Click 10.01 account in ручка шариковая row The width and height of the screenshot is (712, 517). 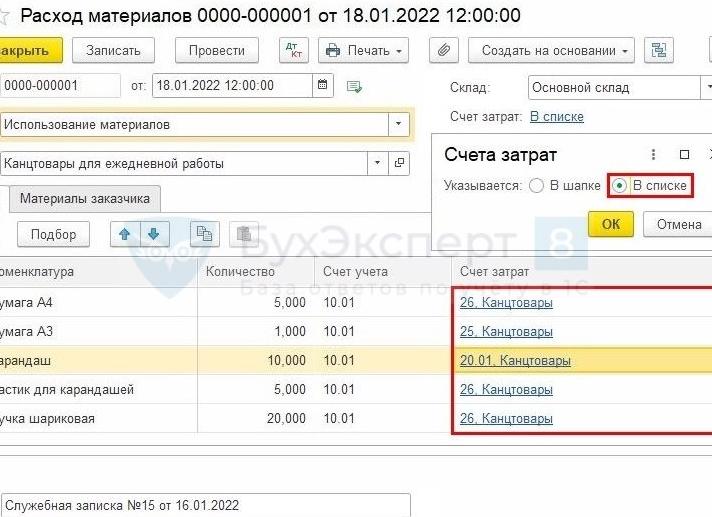point(339,419)
